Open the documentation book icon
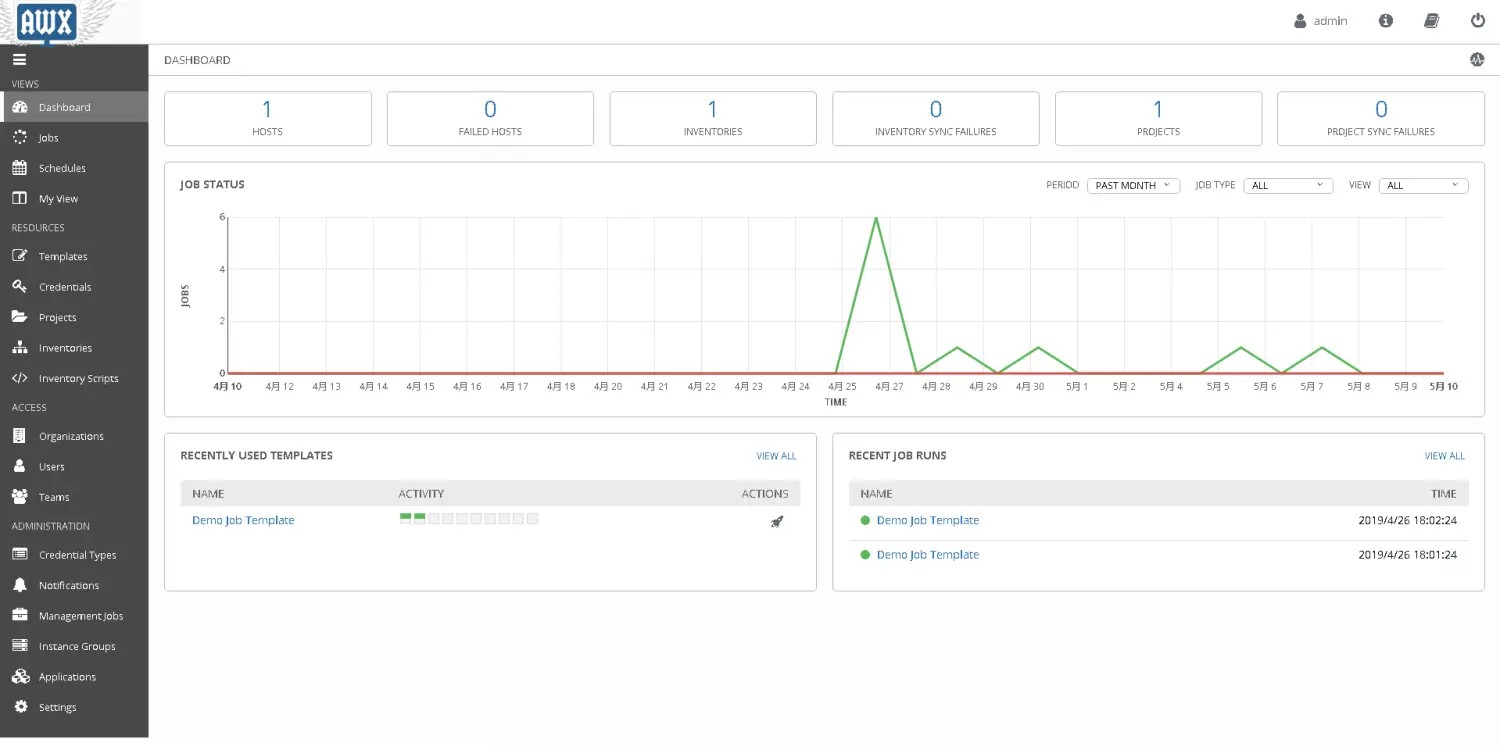This screenshot has height=750, width=1500. [x=1431, y=21]
